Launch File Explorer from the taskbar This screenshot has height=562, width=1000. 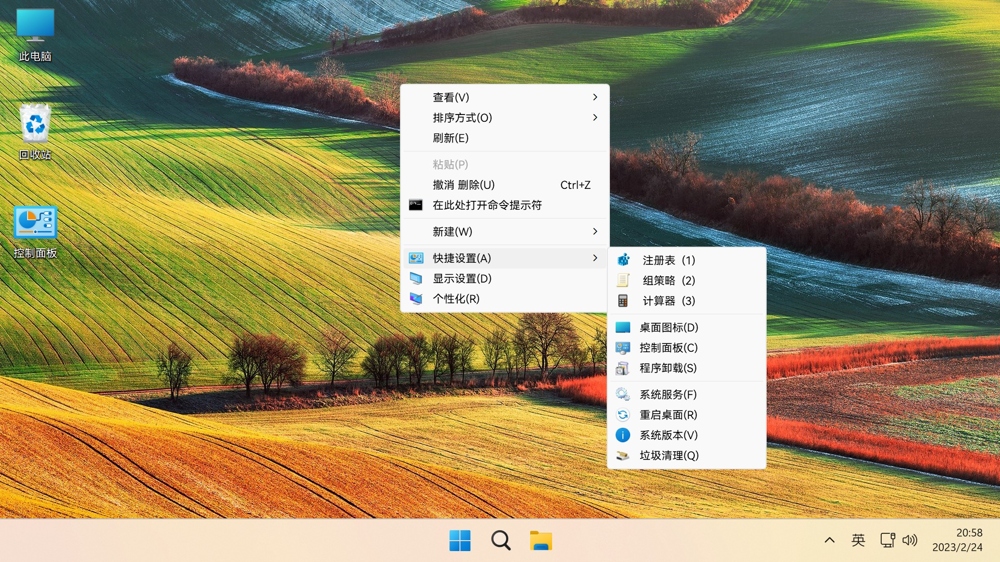pyautogui.click(x=541, y=541)
